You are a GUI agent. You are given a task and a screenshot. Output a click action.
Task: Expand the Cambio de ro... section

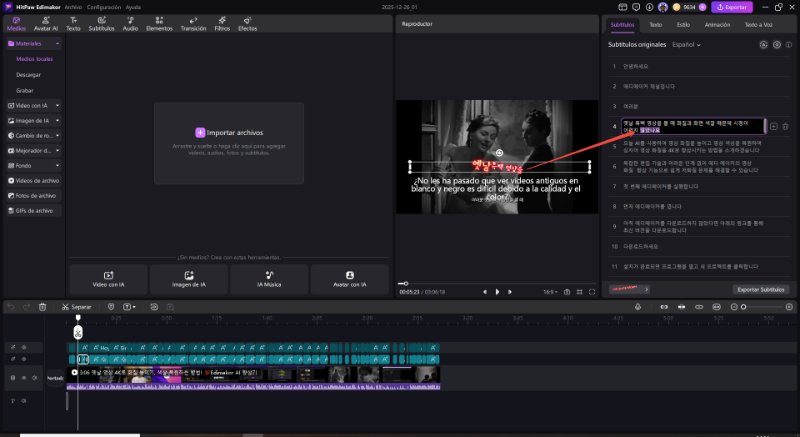point(57,136)
